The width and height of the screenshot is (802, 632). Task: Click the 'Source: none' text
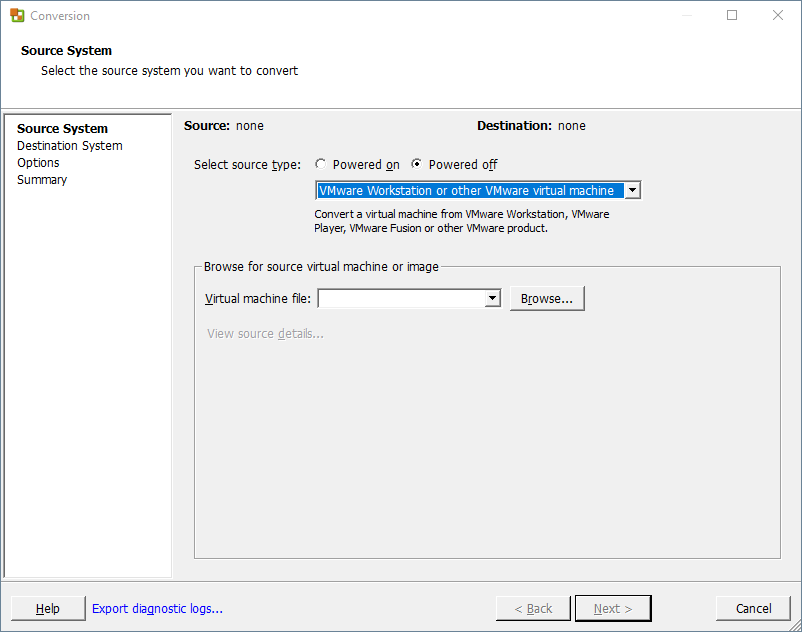click(224, 126)
